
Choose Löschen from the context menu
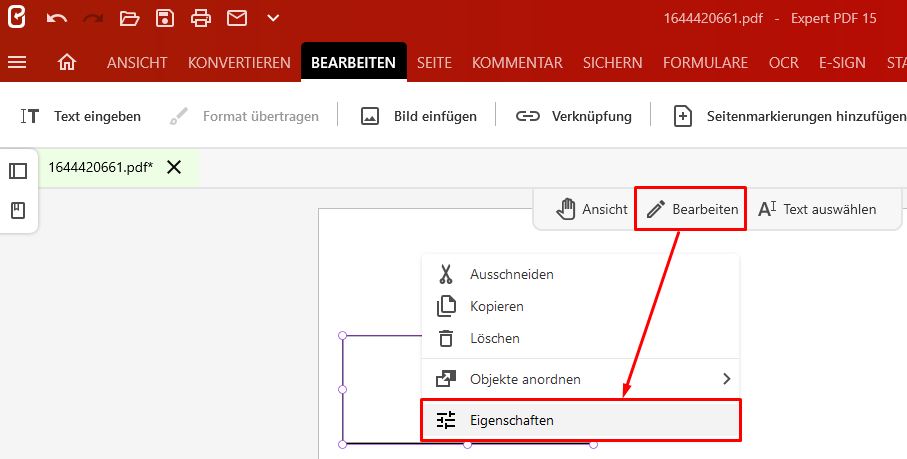pos(581,338)
